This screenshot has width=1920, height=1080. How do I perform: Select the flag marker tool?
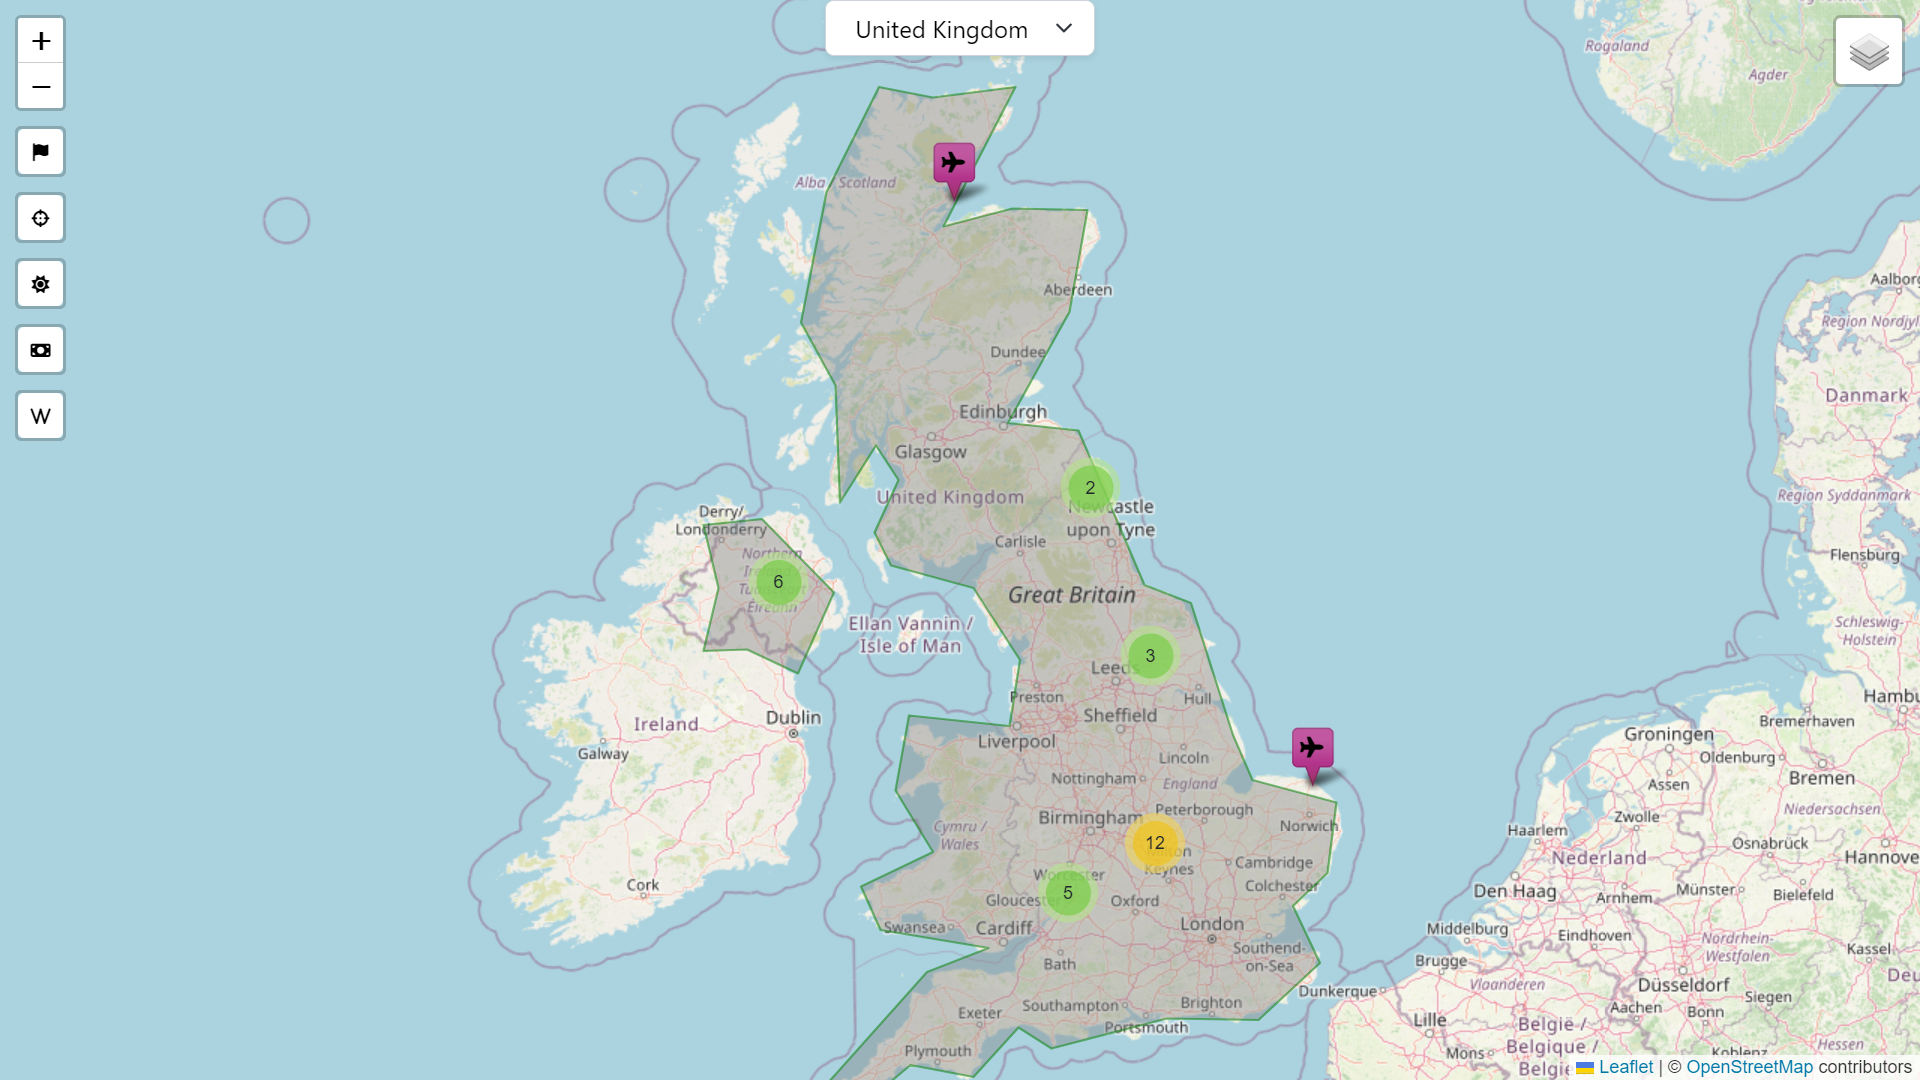[40, 152]
